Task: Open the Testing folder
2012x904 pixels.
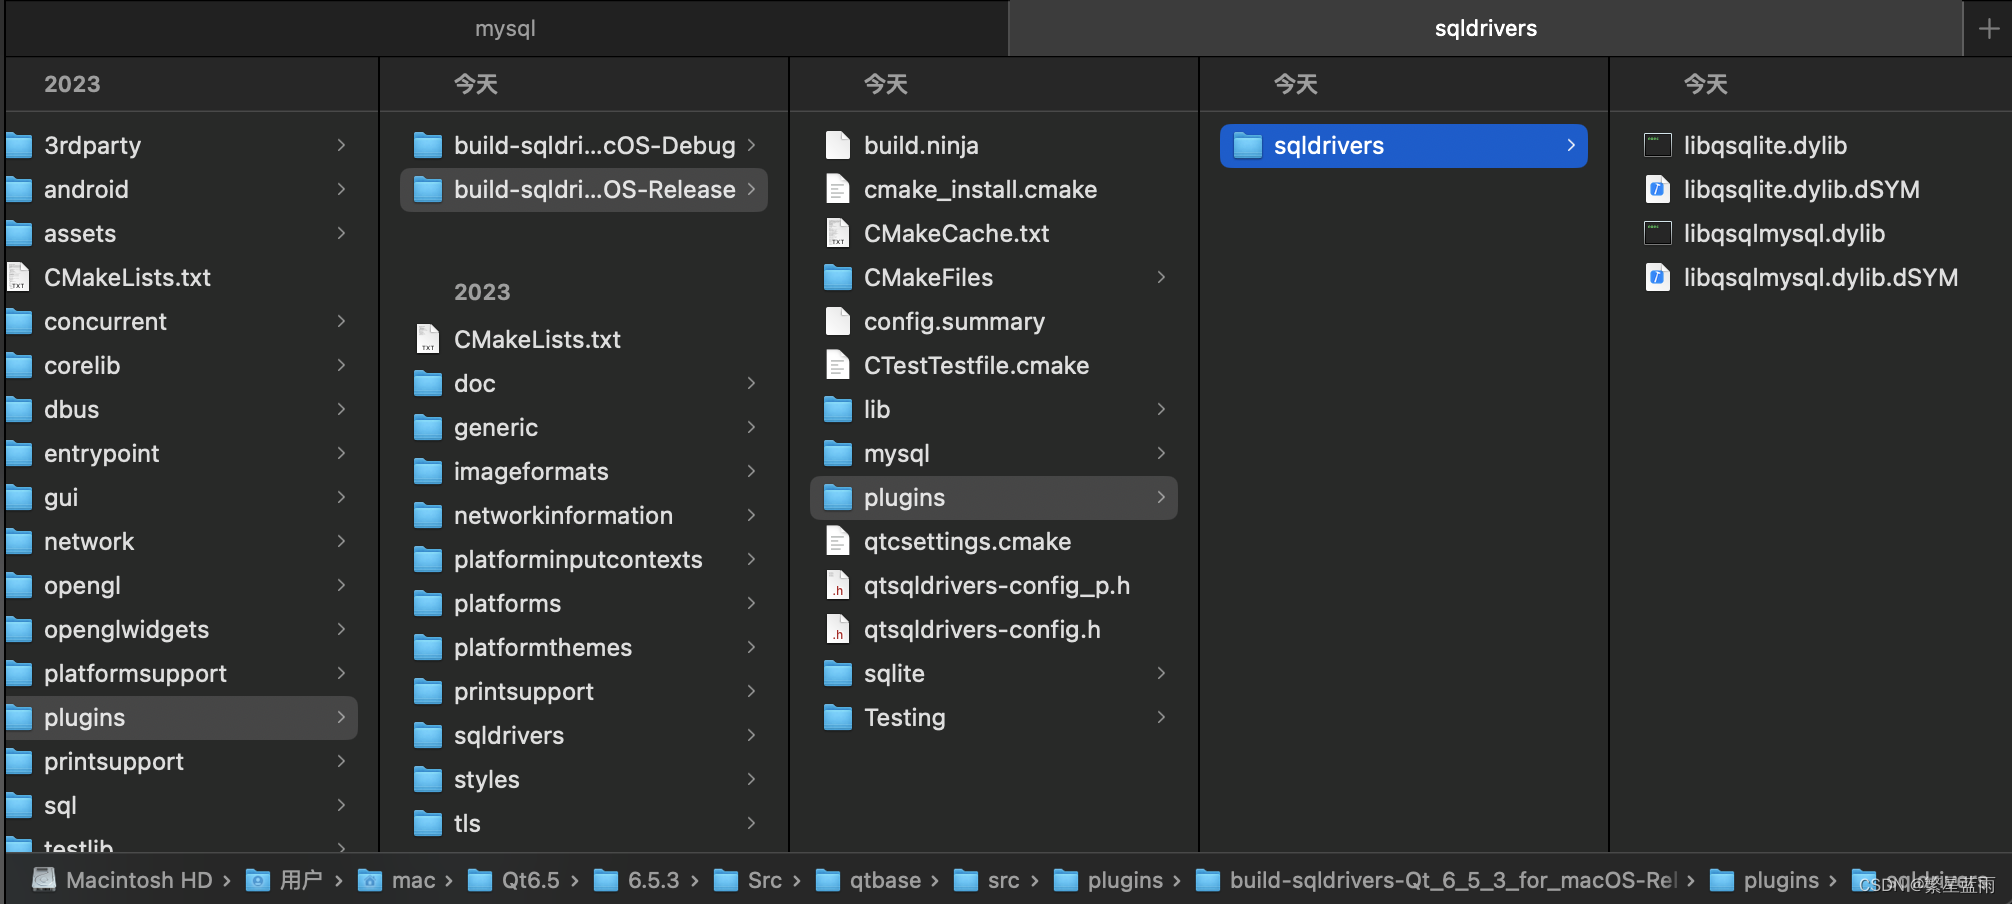Action: tap(903, 717)
